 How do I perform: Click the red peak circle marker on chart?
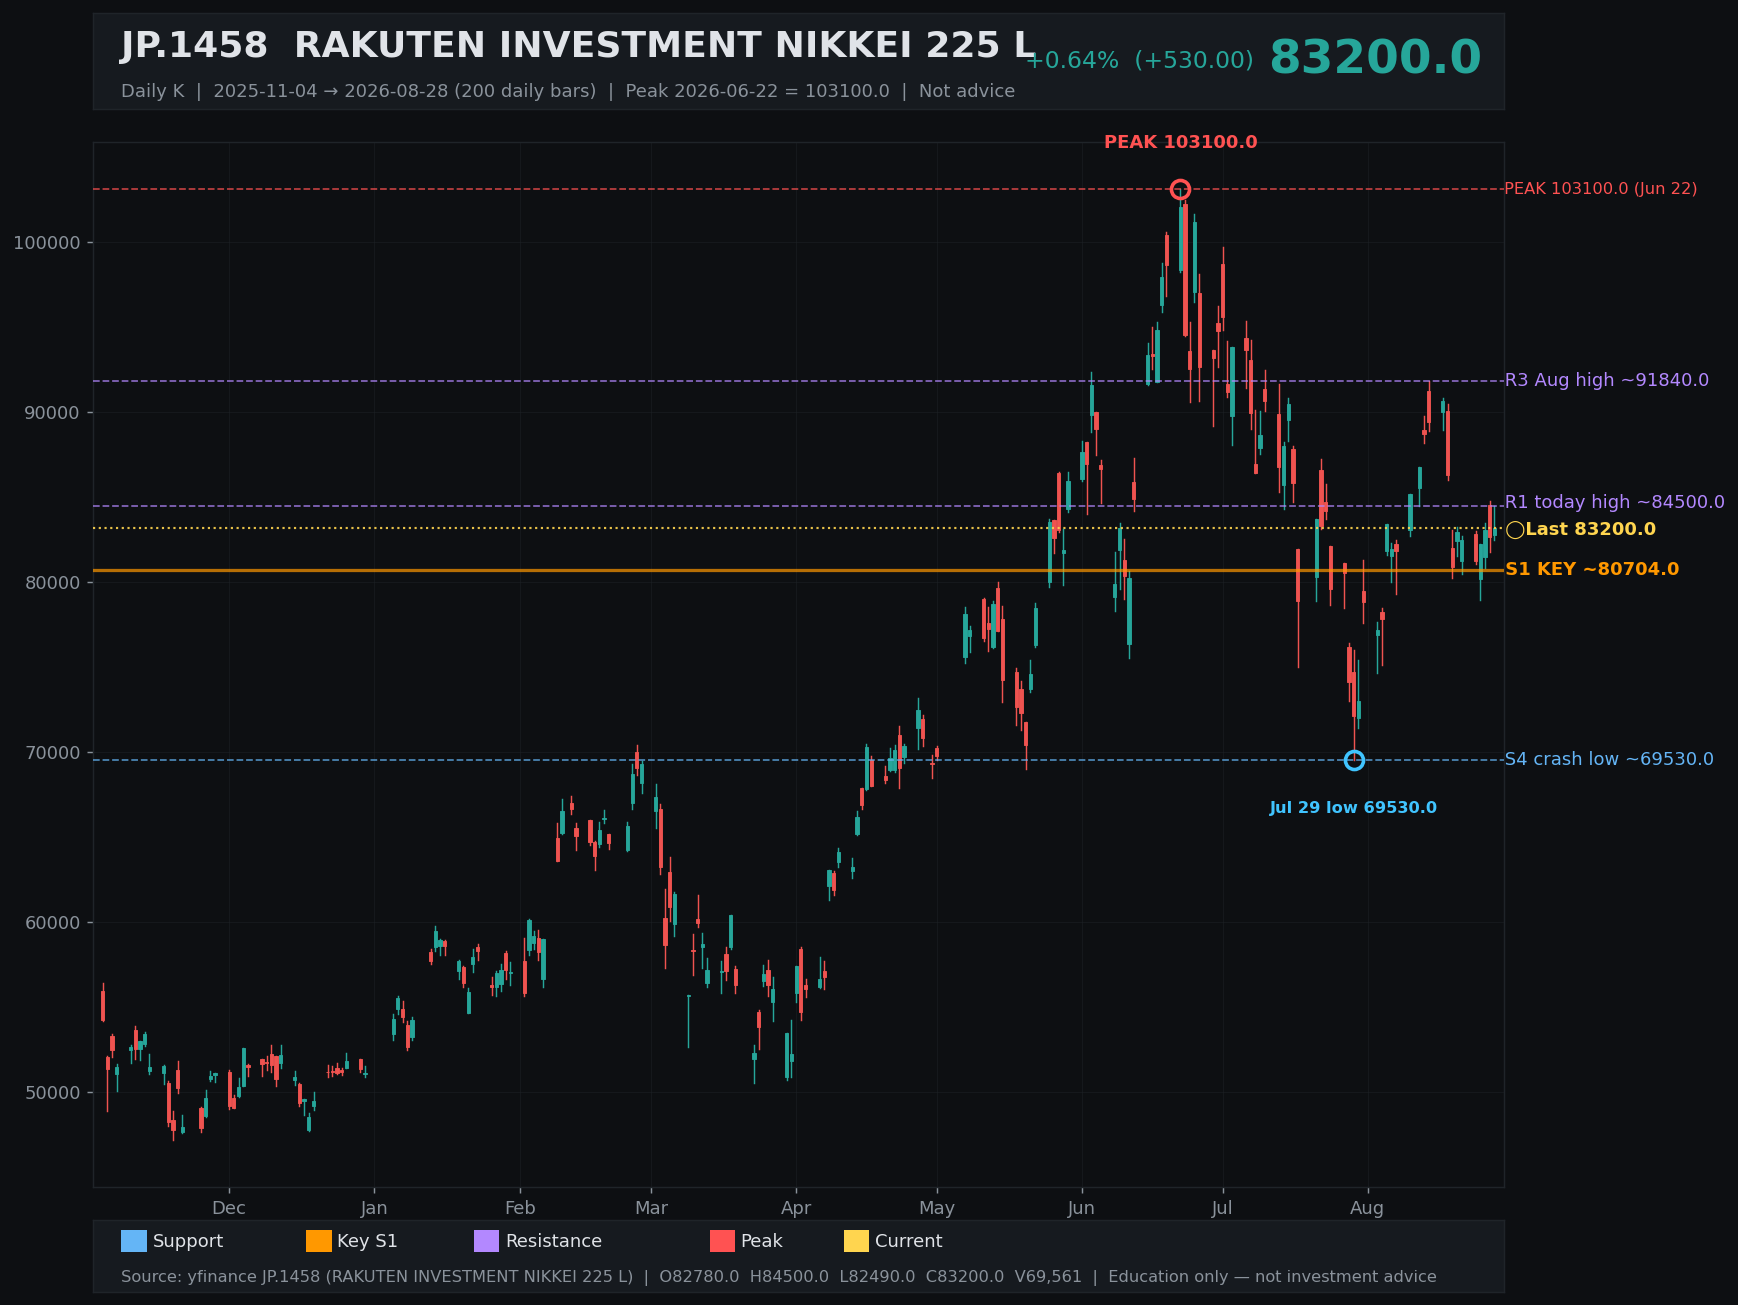[1180, 189]
